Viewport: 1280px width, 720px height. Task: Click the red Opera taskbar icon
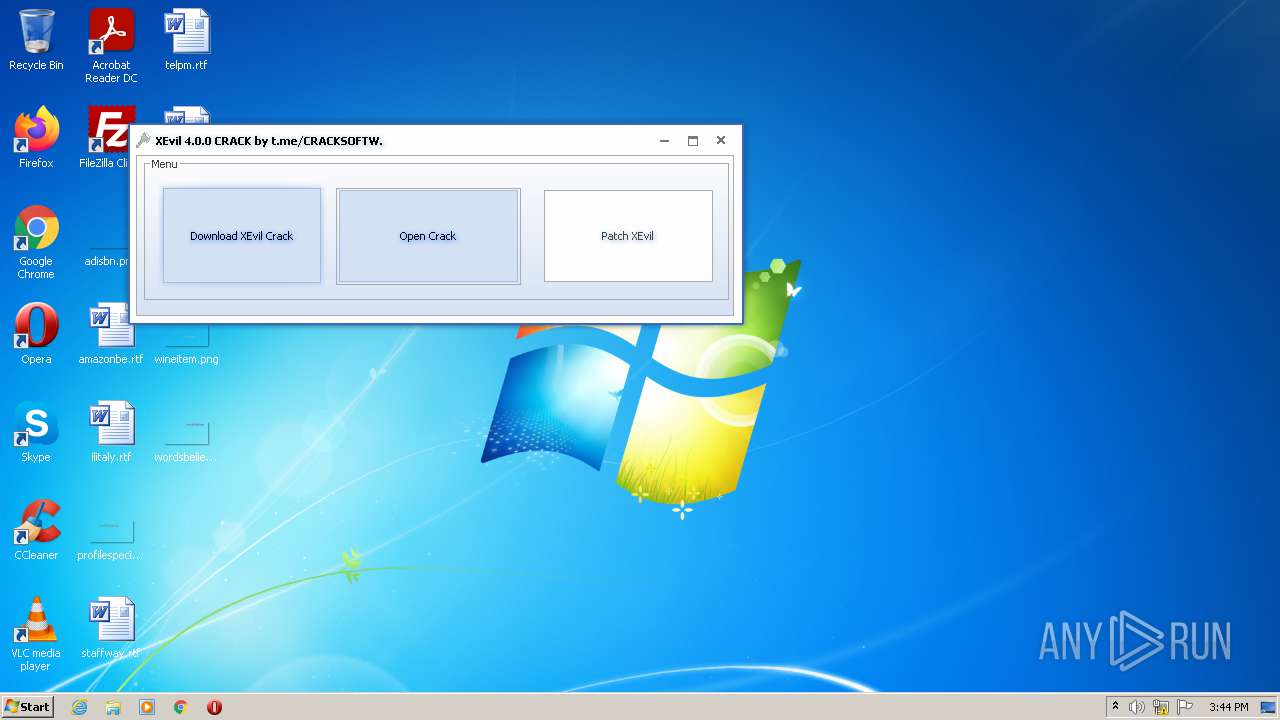pyautogui.click(x=214, y=707)
